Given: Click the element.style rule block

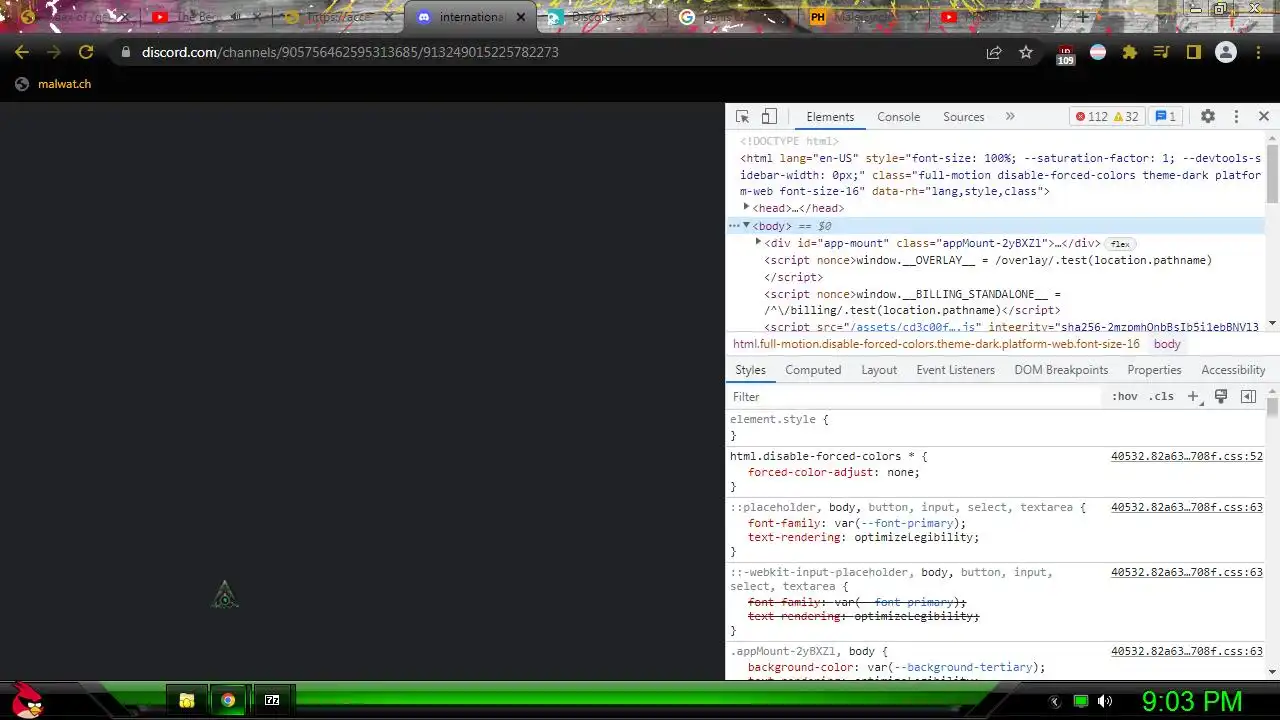Looking at the screenshot, I should coord(996,427).
